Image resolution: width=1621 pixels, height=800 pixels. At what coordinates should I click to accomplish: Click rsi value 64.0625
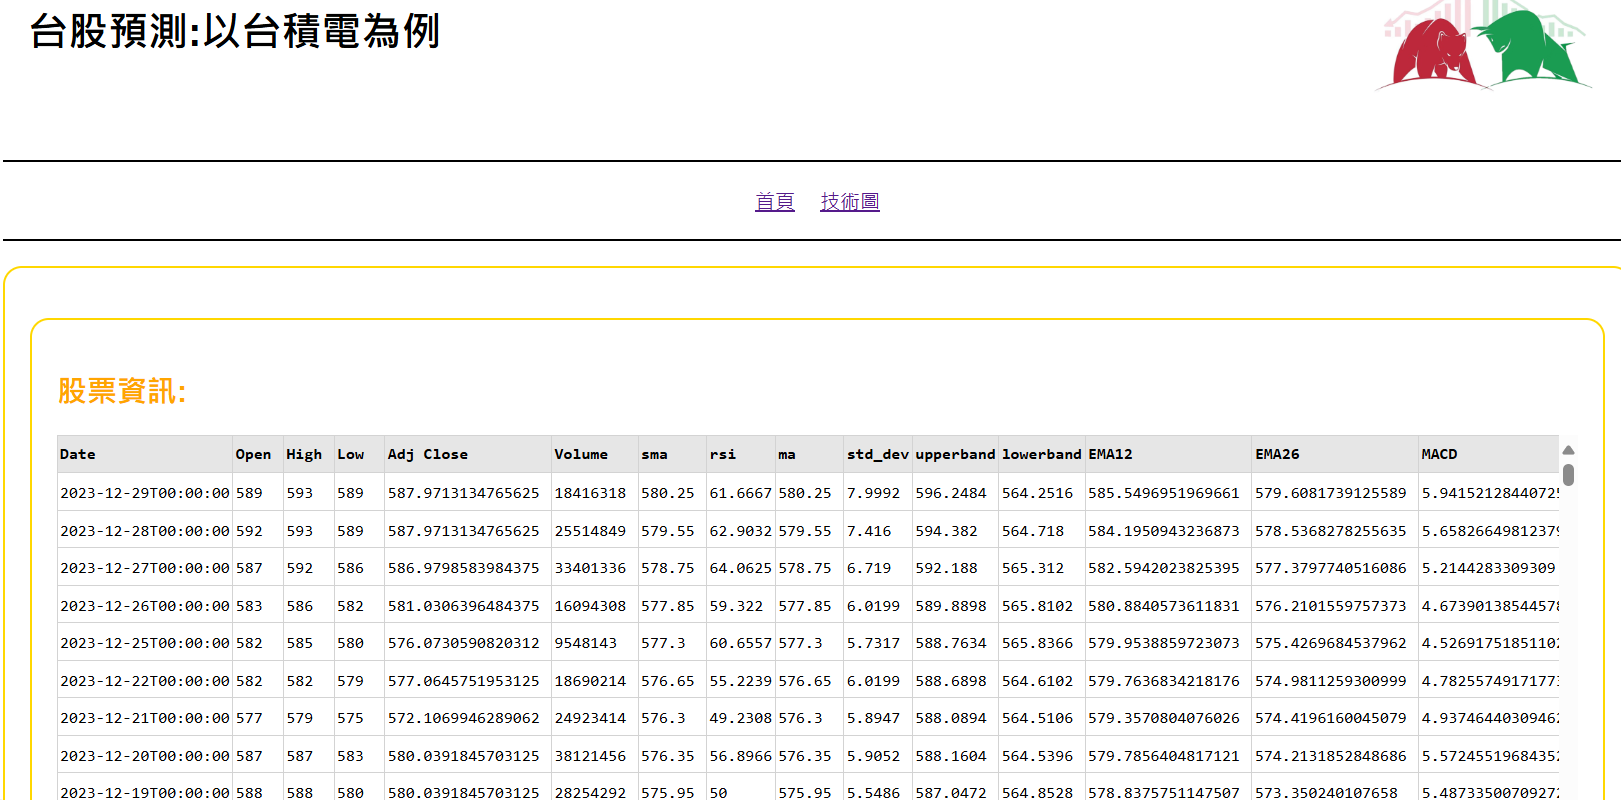[741, 568]
